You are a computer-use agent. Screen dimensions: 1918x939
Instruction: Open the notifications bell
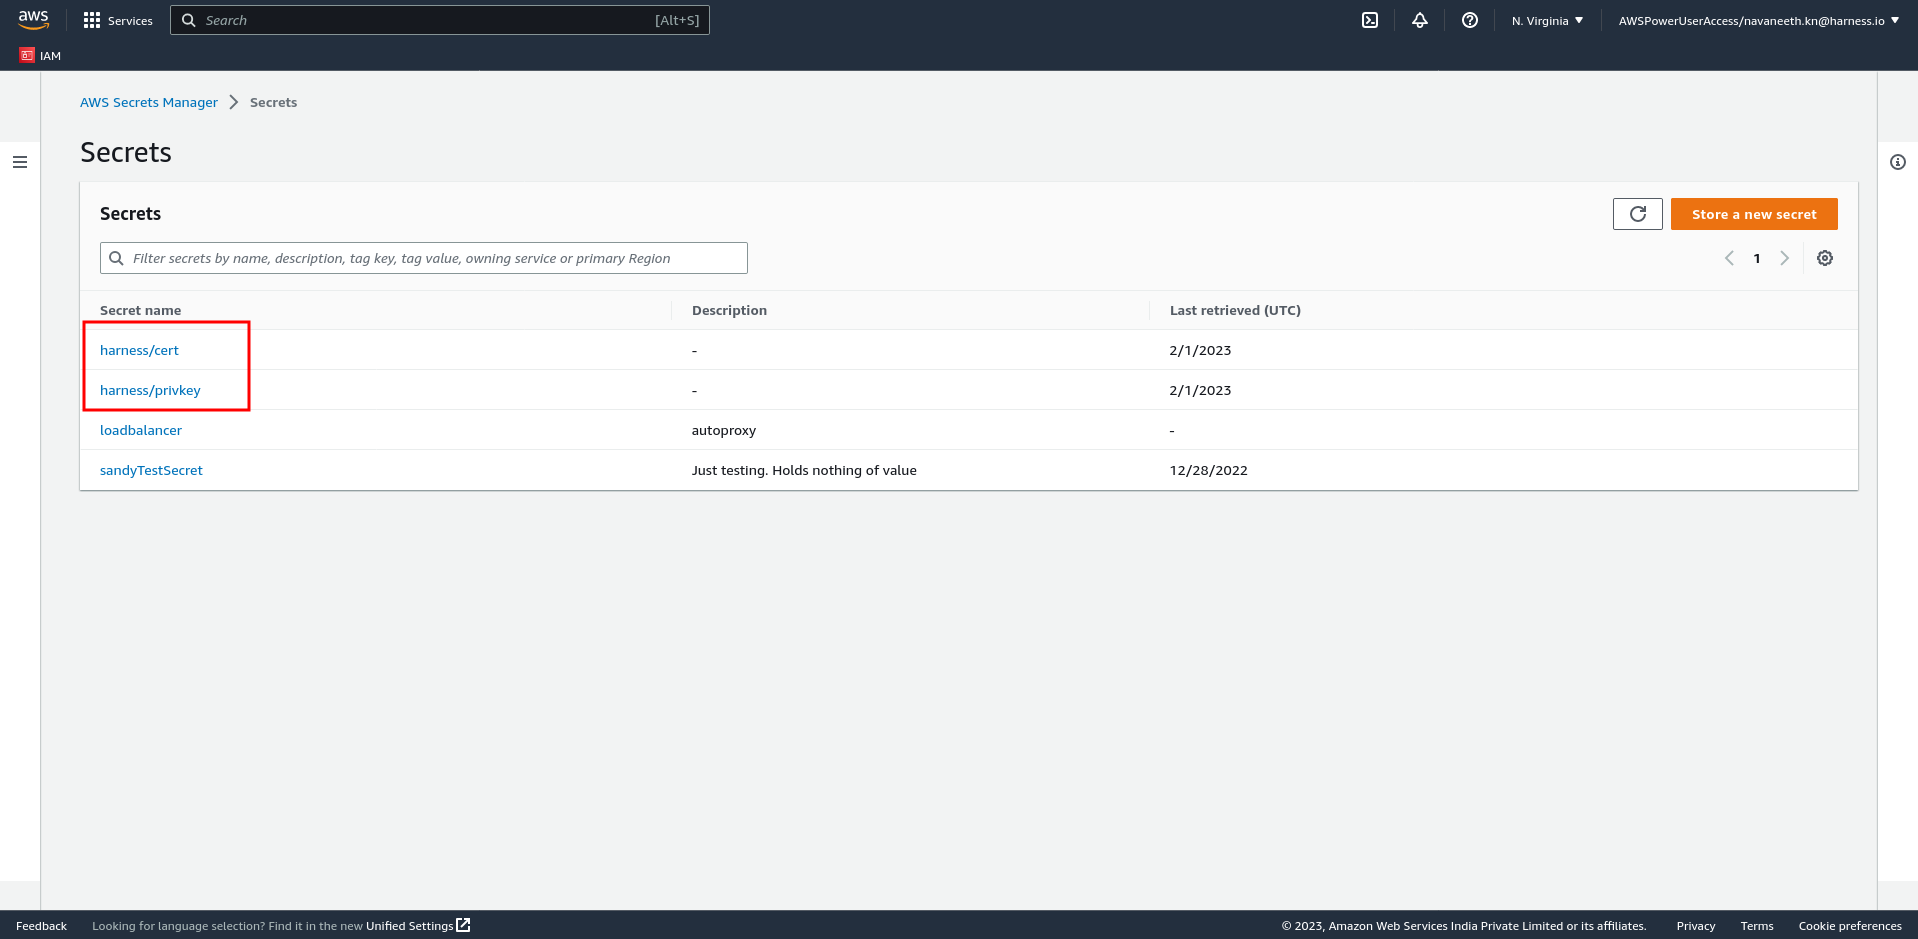[1419, 20]
